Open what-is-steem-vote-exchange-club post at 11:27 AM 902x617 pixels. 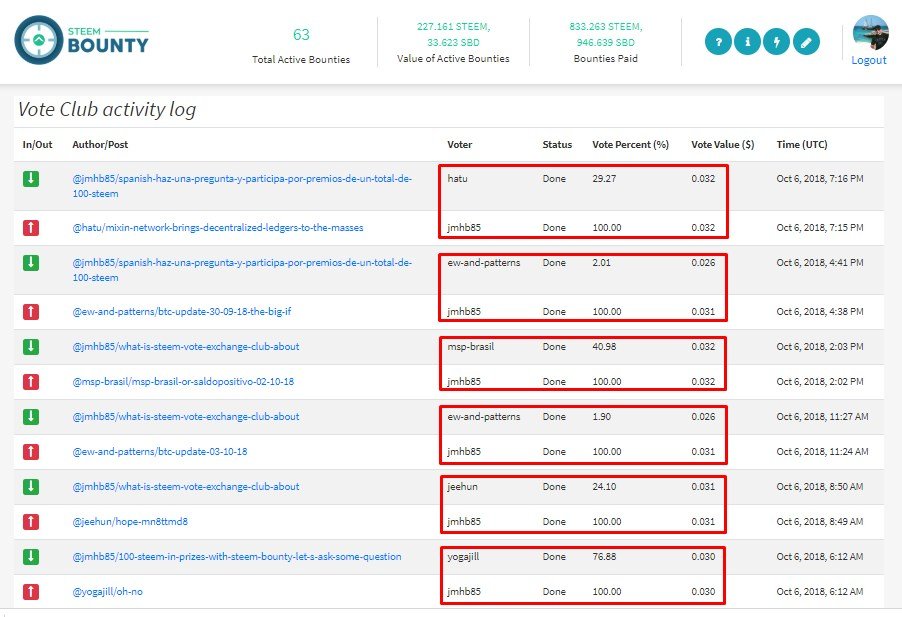(x=186, y=417)
